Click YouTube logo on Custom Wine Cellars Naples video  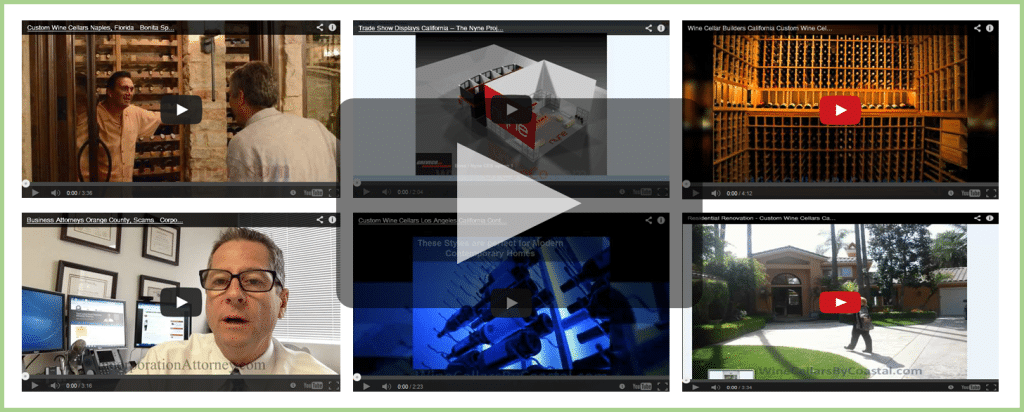[313, 193]
